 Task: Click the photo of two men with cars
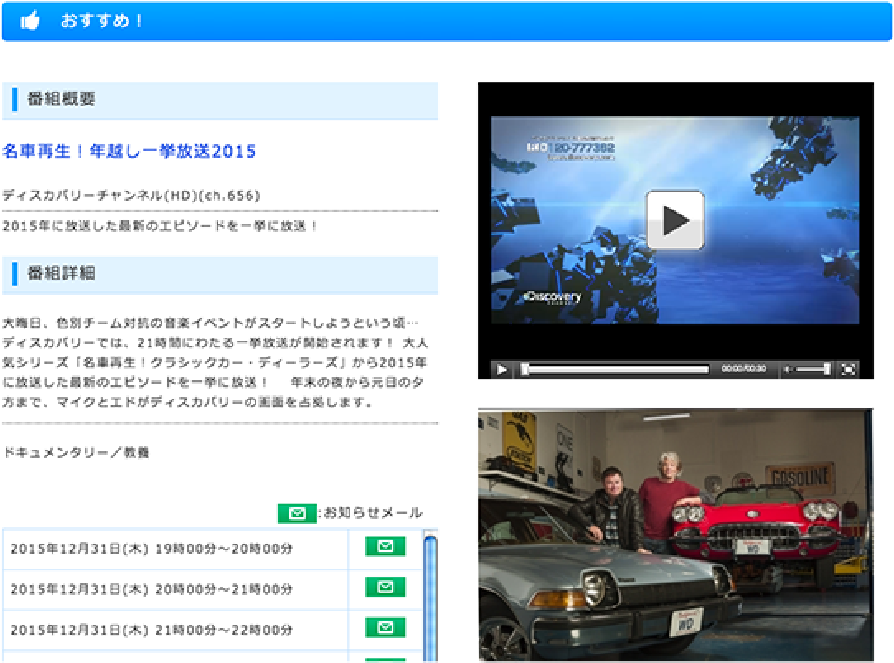675,534
